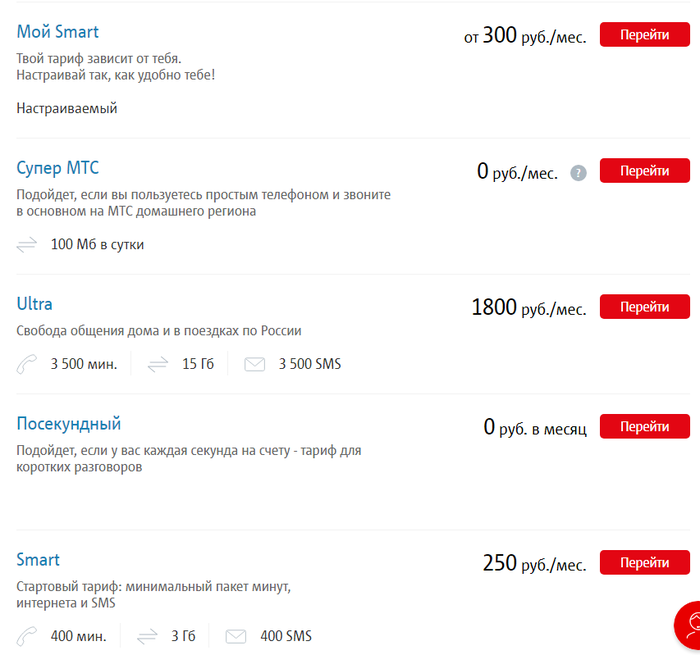Open the Ultra tariff title link
700x655 pixels.
[35, 304]
